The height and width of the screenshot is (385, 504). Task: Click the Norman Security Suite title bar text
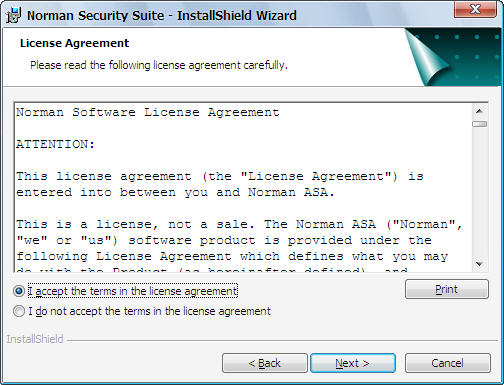point(162,15)
